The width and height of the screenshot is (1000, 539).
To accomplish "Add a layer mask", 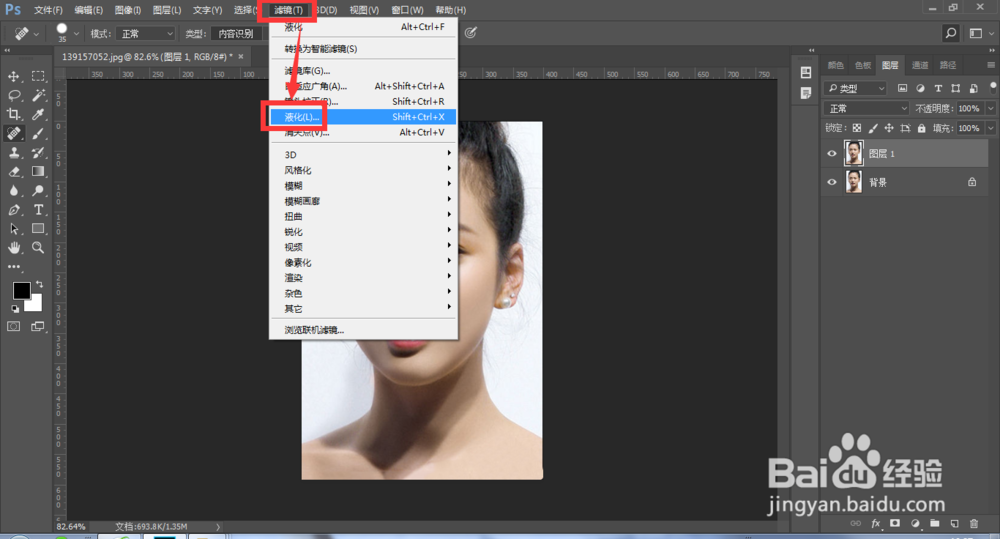I will (x=895, y=524).
